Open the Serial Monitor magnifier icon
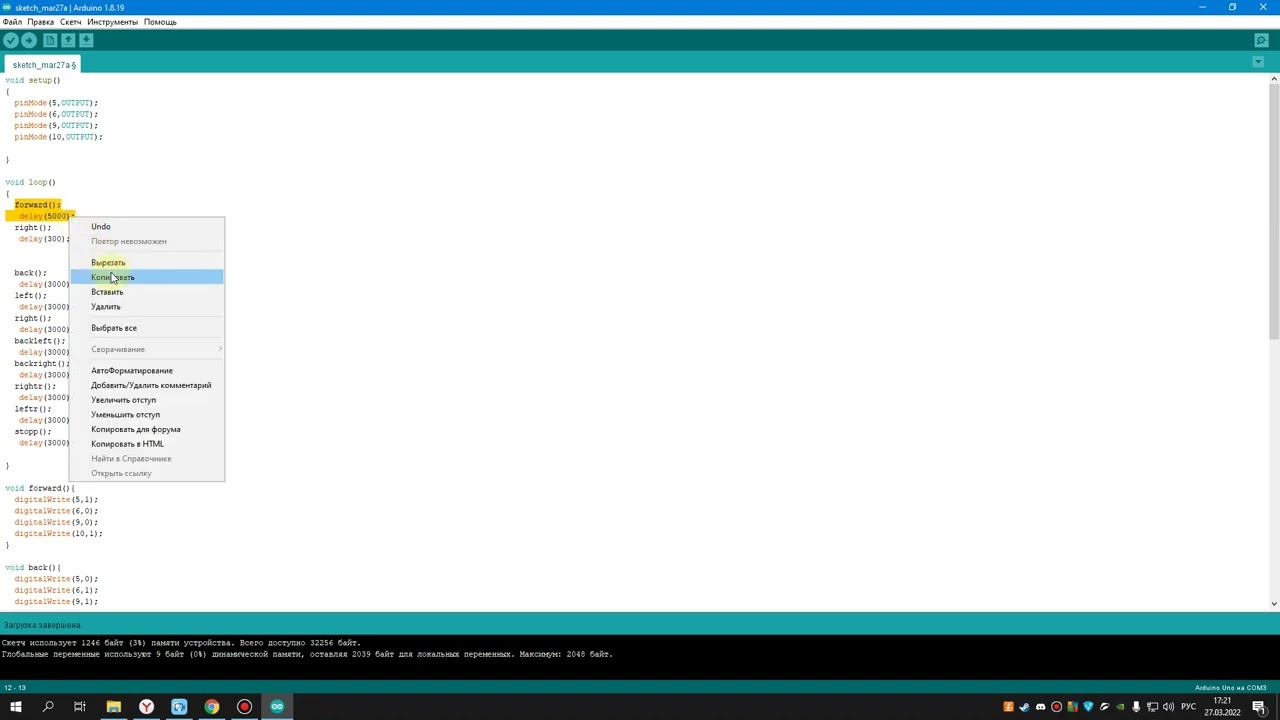The image size is (1280, 720). tap(1261, 40)
